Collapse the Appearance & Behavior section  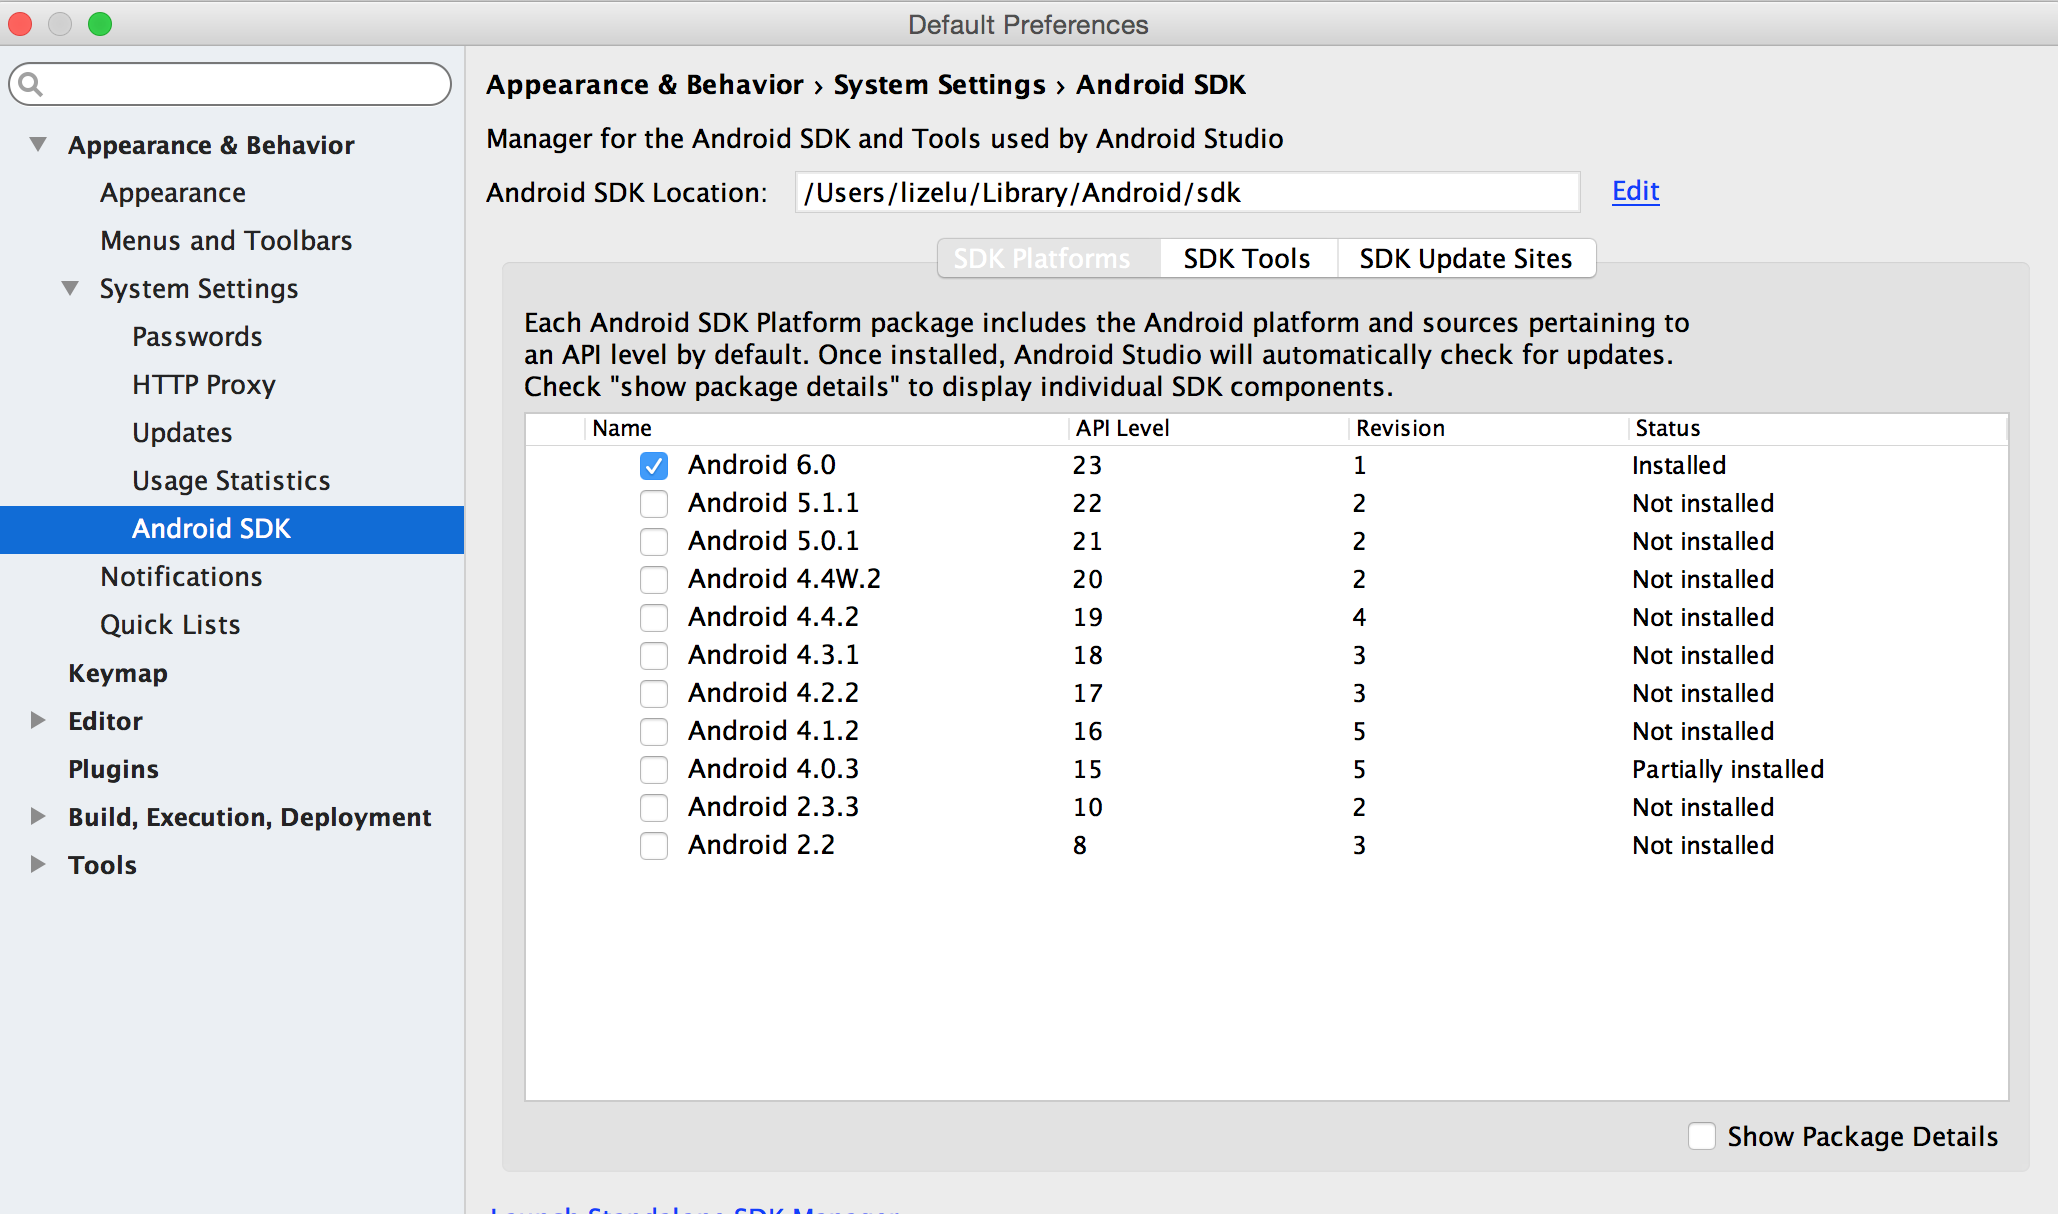click(x=38, y=144)
